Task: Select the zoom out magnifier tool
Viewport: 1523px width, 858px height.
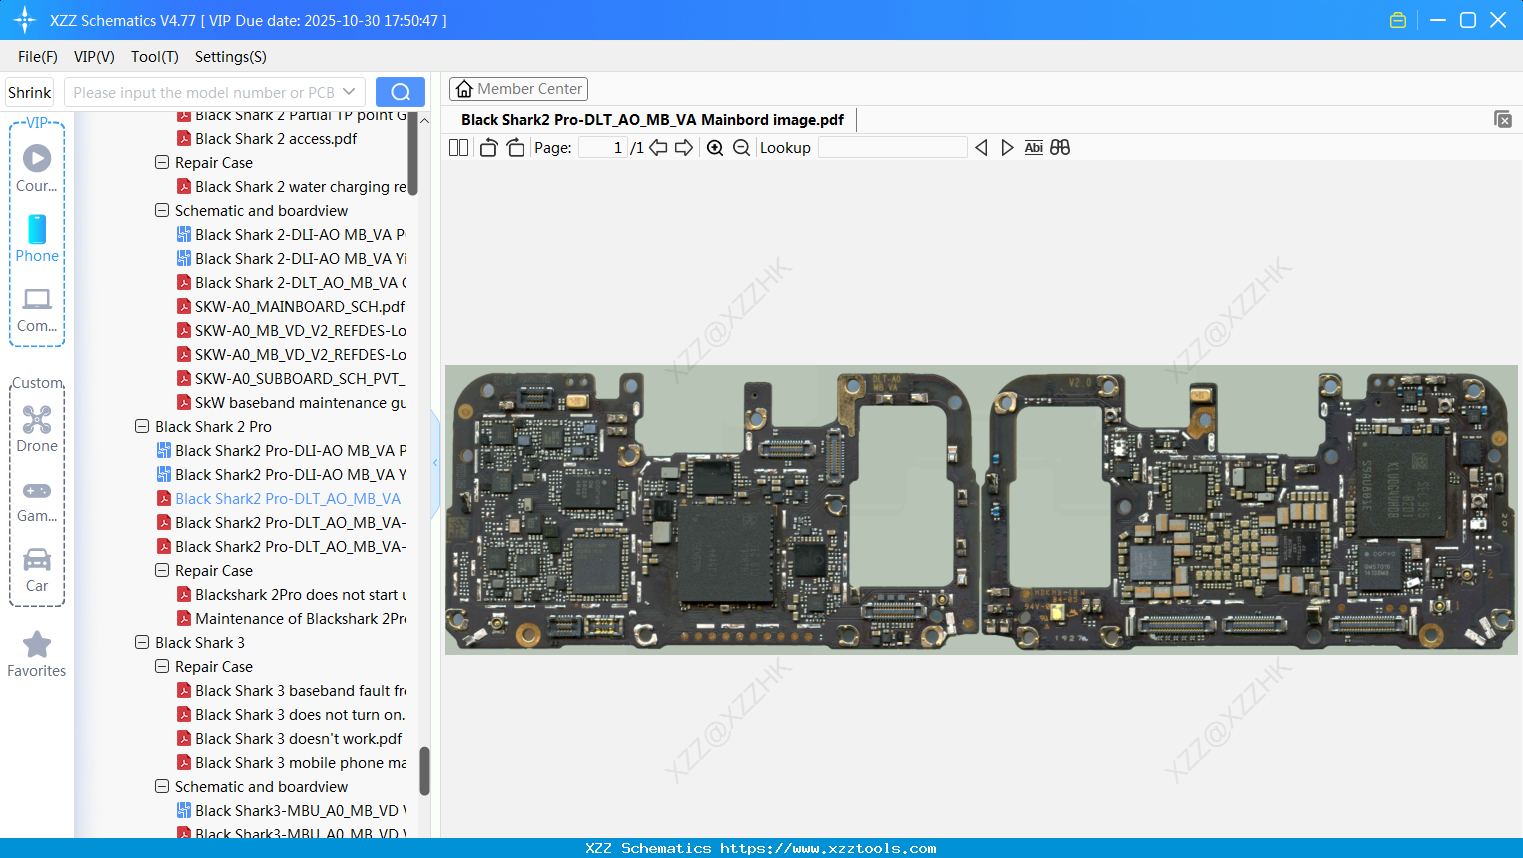Action: click(x=741, y=147)
